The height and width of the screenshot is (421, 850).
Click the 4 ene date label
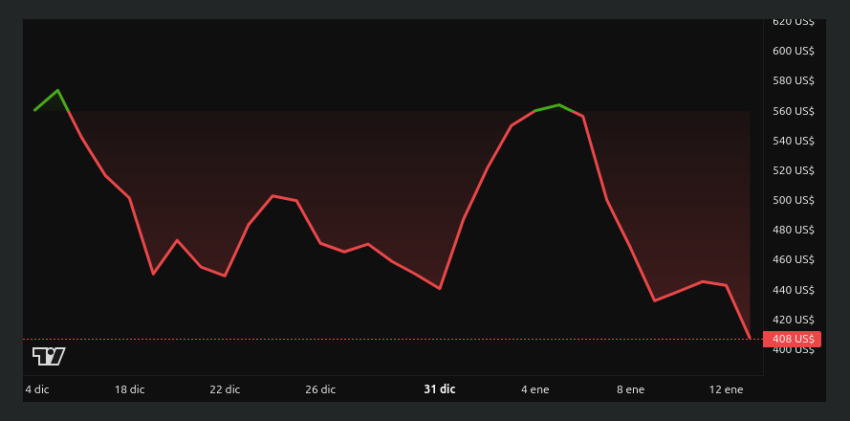click(x=536, y=390)
